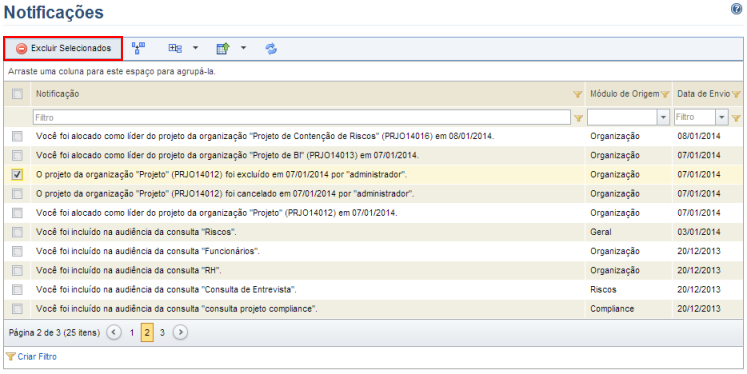Image resolution: width=747 pixels, height=374 pixels.
Task: Click the "consulta projeto compliance" notification text
Action: [177, 309]
